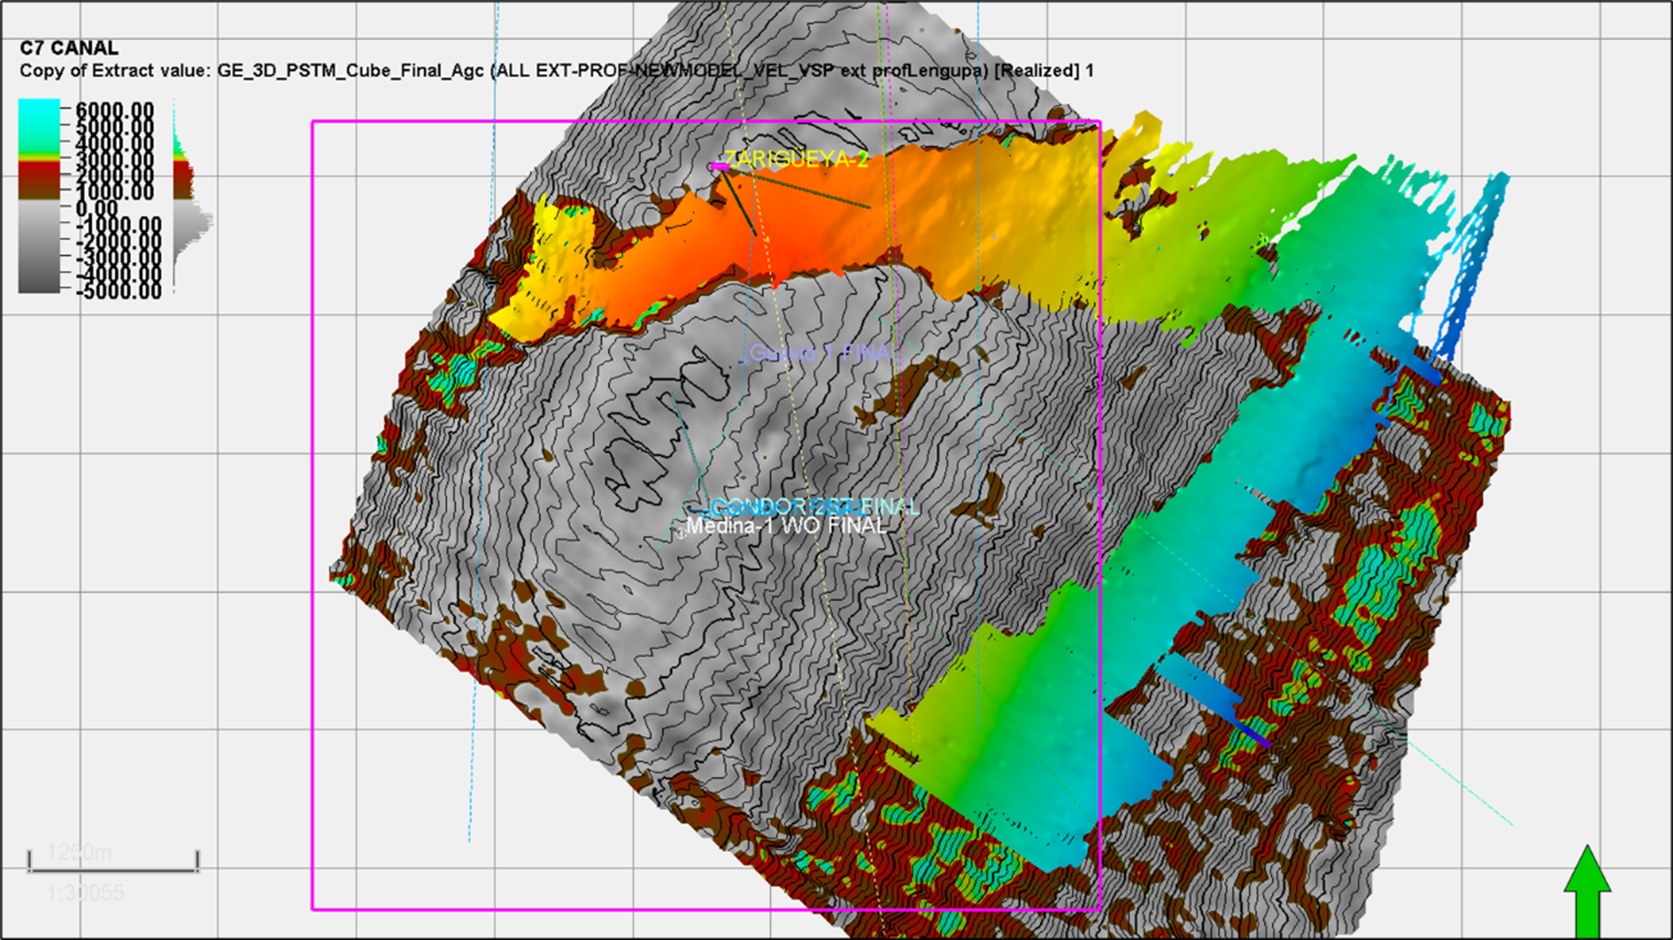
Task: Select the magenta ZARIGUEYA-2 well symbol
Action: pos(718,167)
